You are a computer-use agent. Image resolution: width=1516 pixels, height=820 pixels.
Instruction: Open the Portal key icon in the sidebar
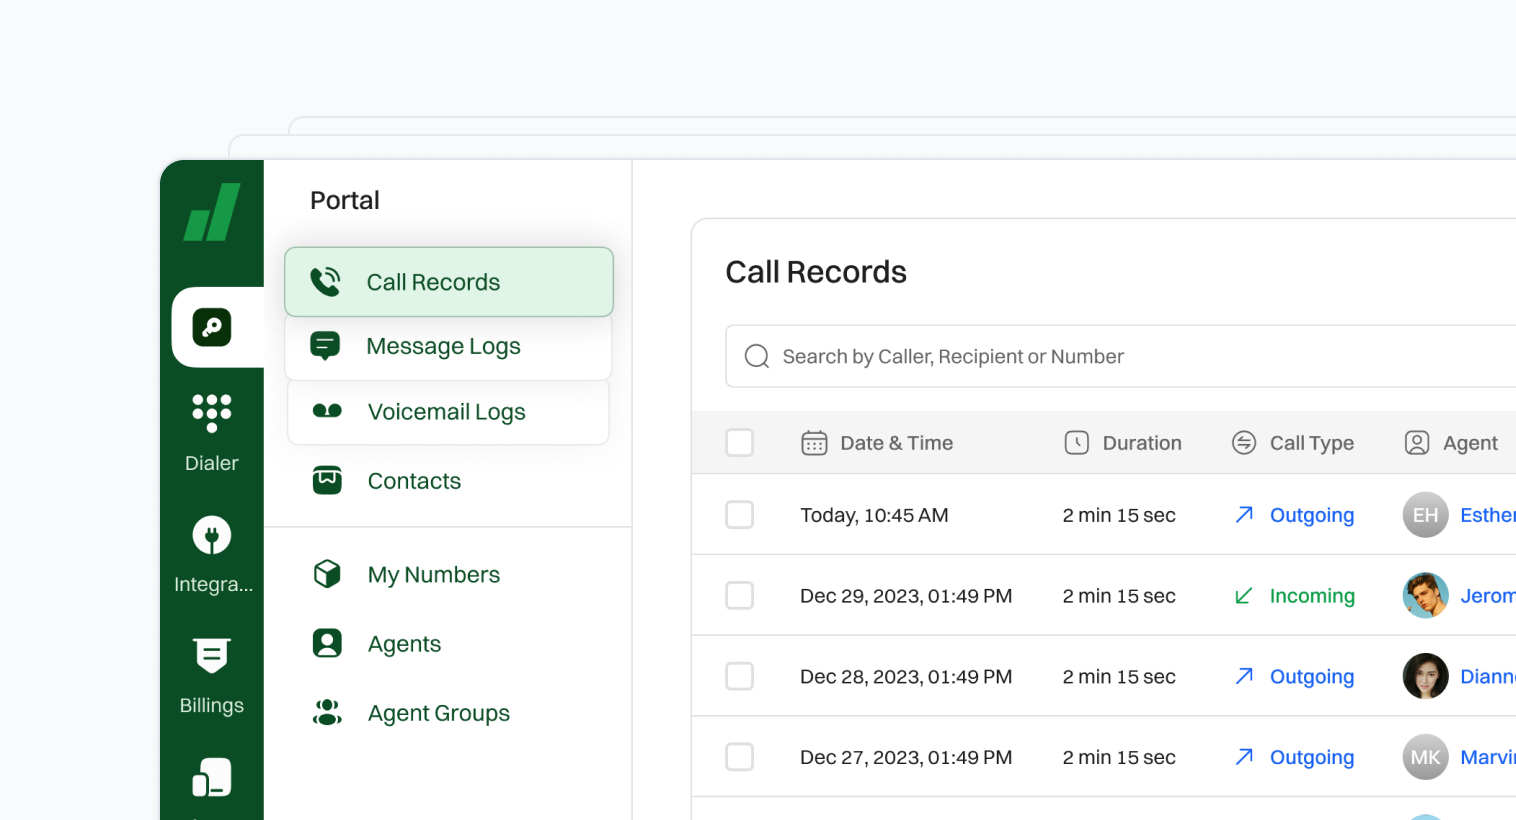click(212, 327)
